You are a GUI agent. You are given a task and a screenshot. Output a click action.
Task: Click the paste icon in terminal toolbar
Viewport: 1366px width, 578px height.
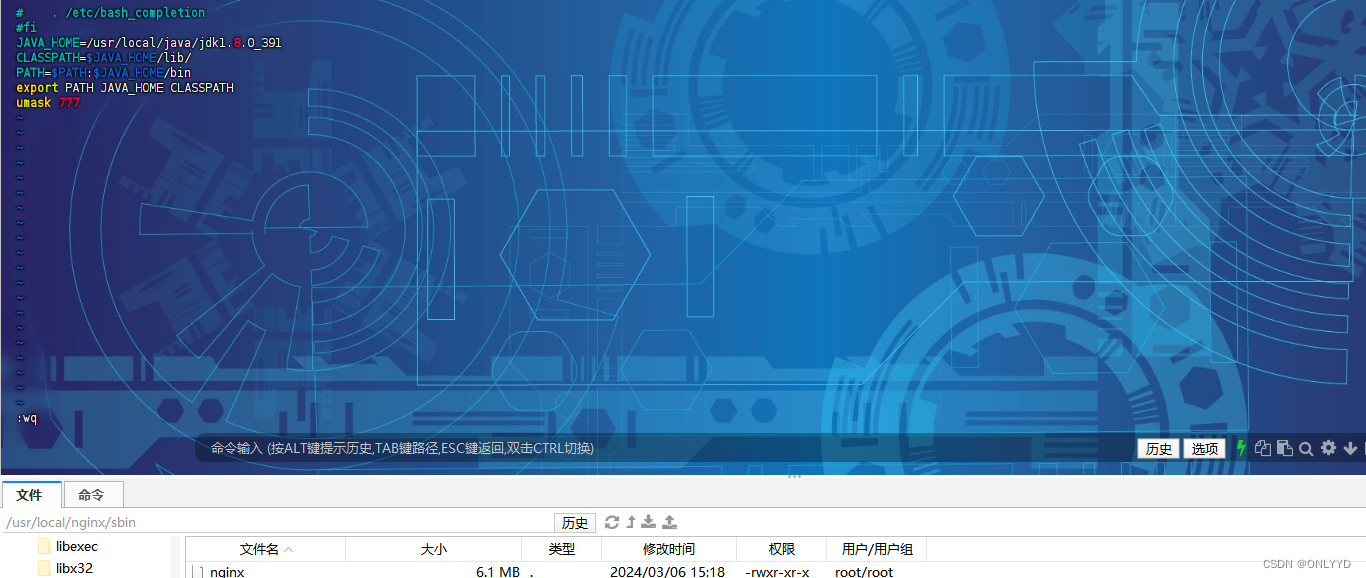(1284, 448)
